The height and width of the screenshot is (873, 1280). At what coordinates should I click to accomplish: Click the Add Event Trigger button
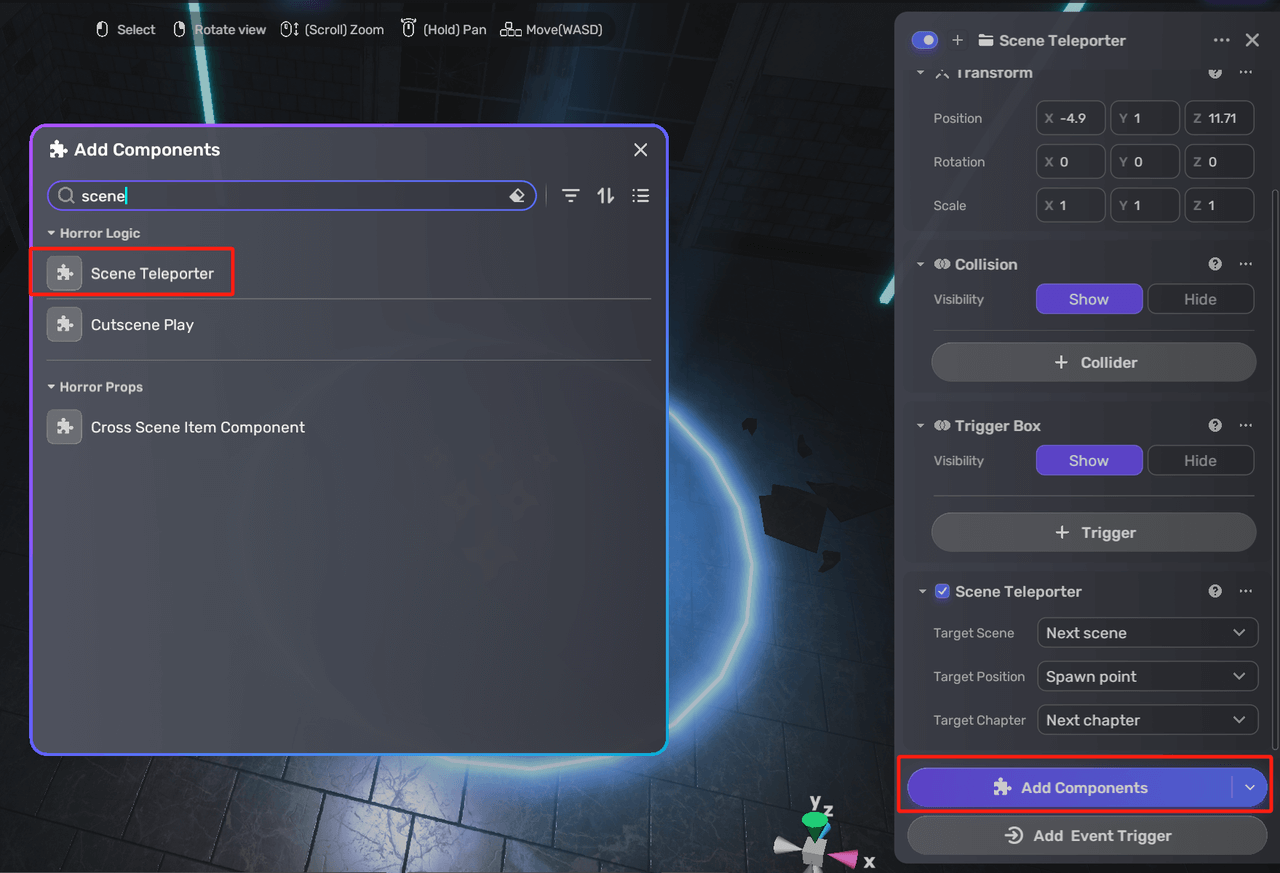(x=1086, y=836)
